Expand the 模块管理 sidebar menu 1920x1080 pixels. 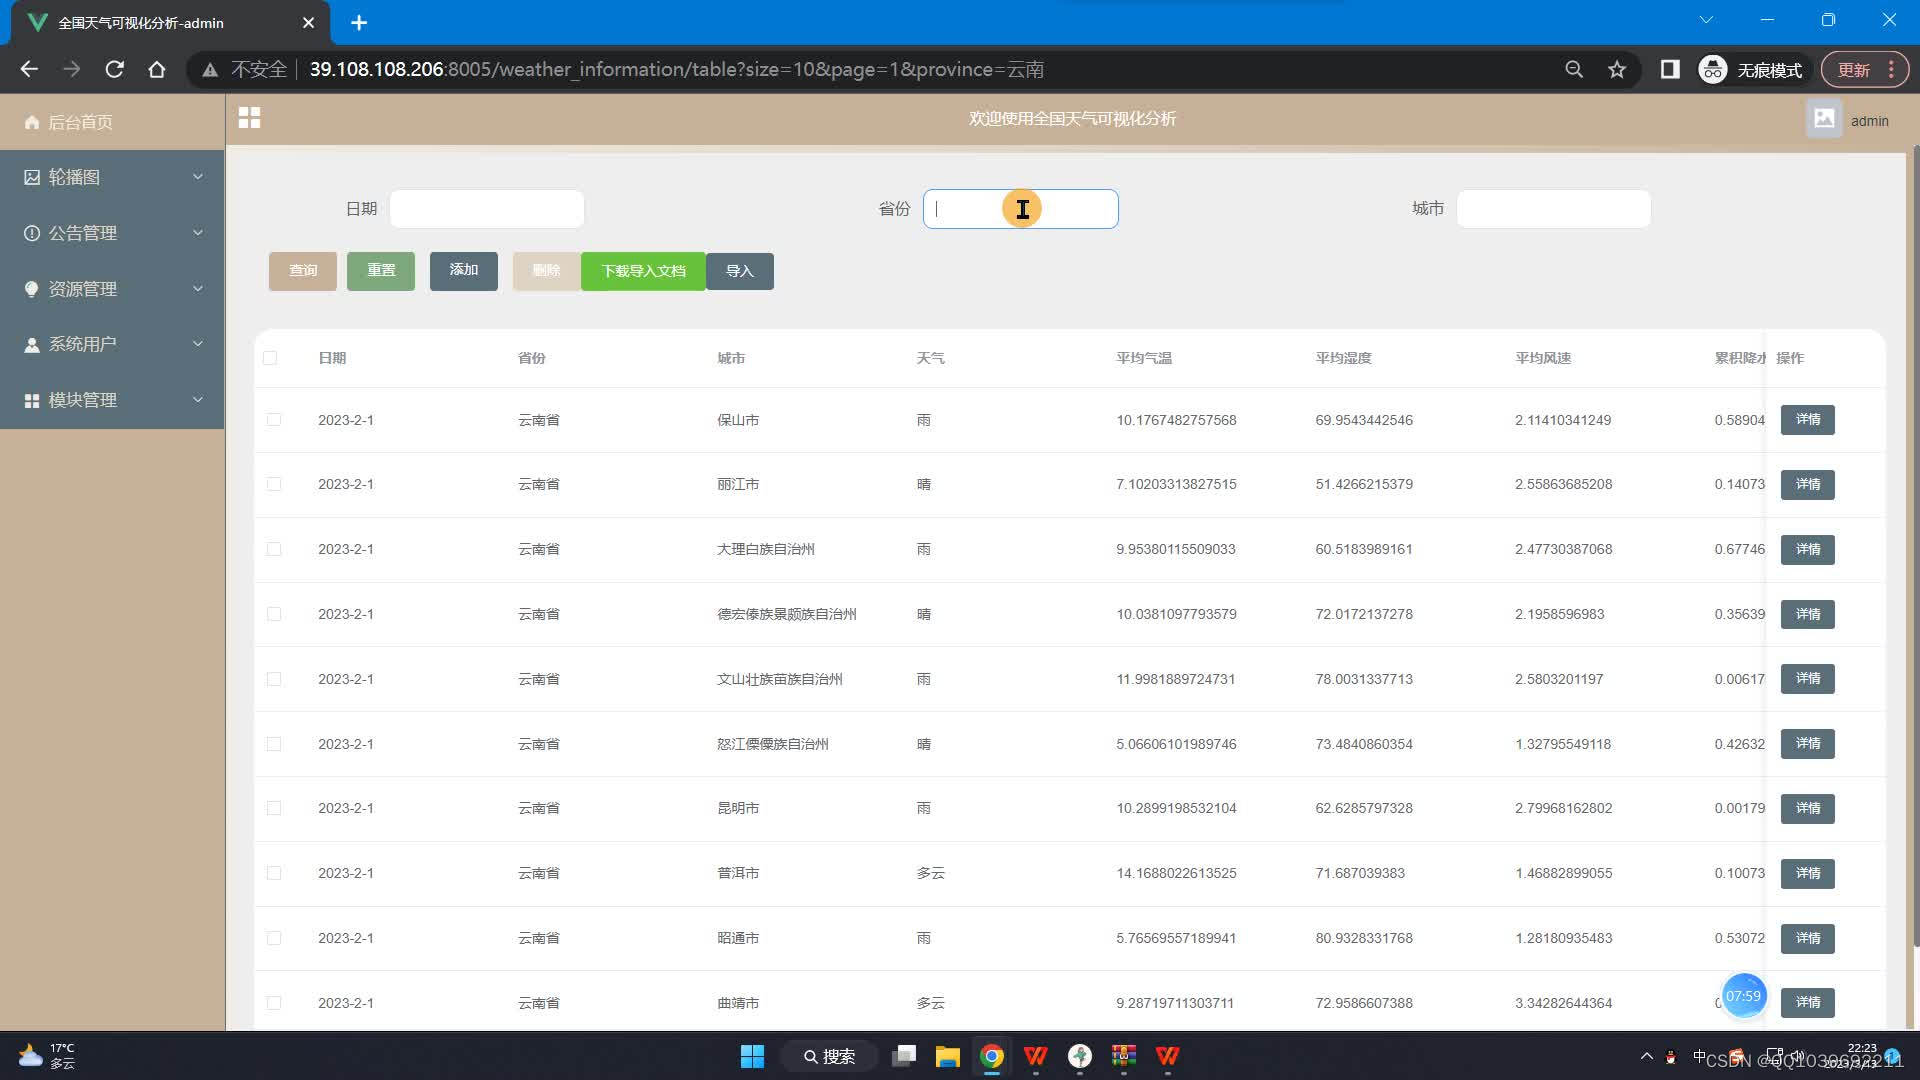[112, 400]
